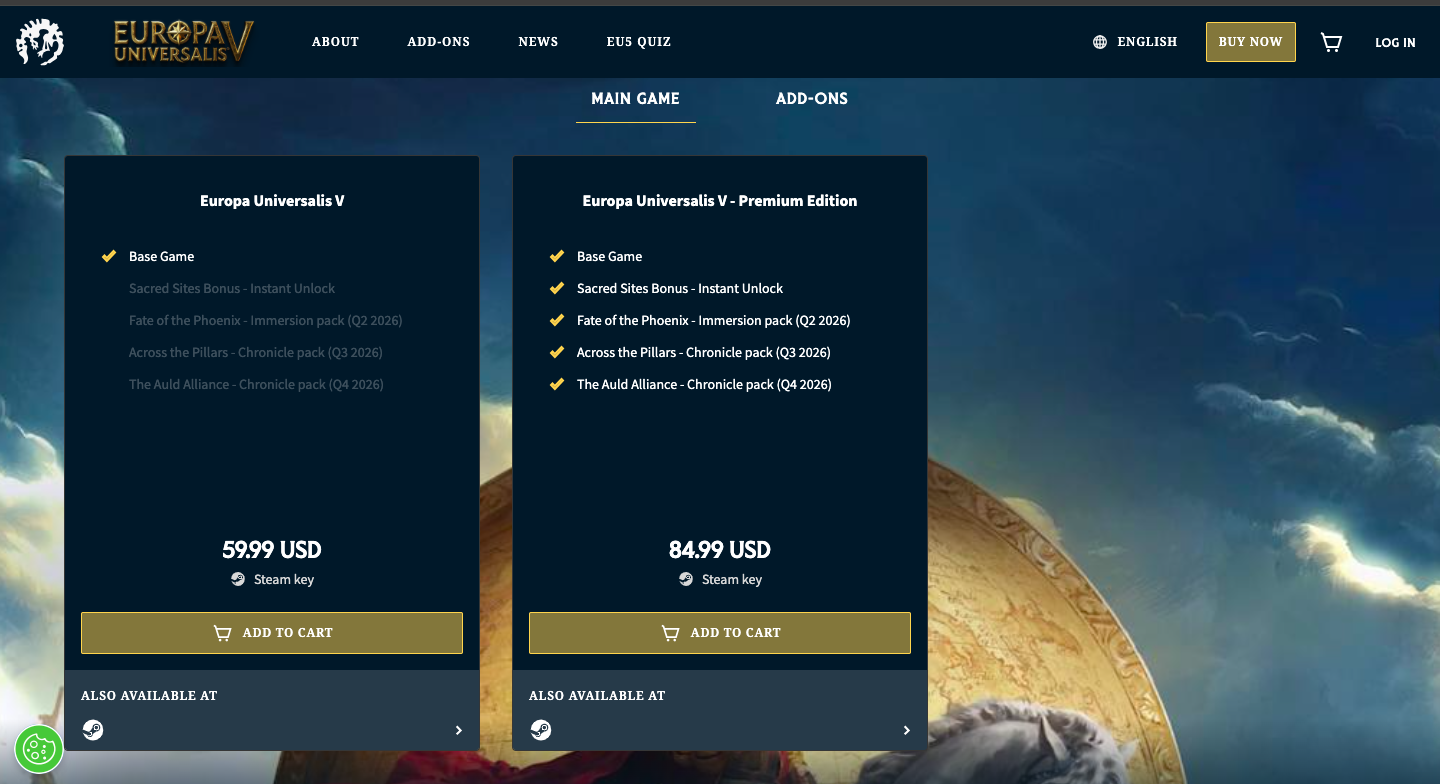Open Steam store from Premium Edition card
Screen dimensions: 1440x784
click(541, 730)
